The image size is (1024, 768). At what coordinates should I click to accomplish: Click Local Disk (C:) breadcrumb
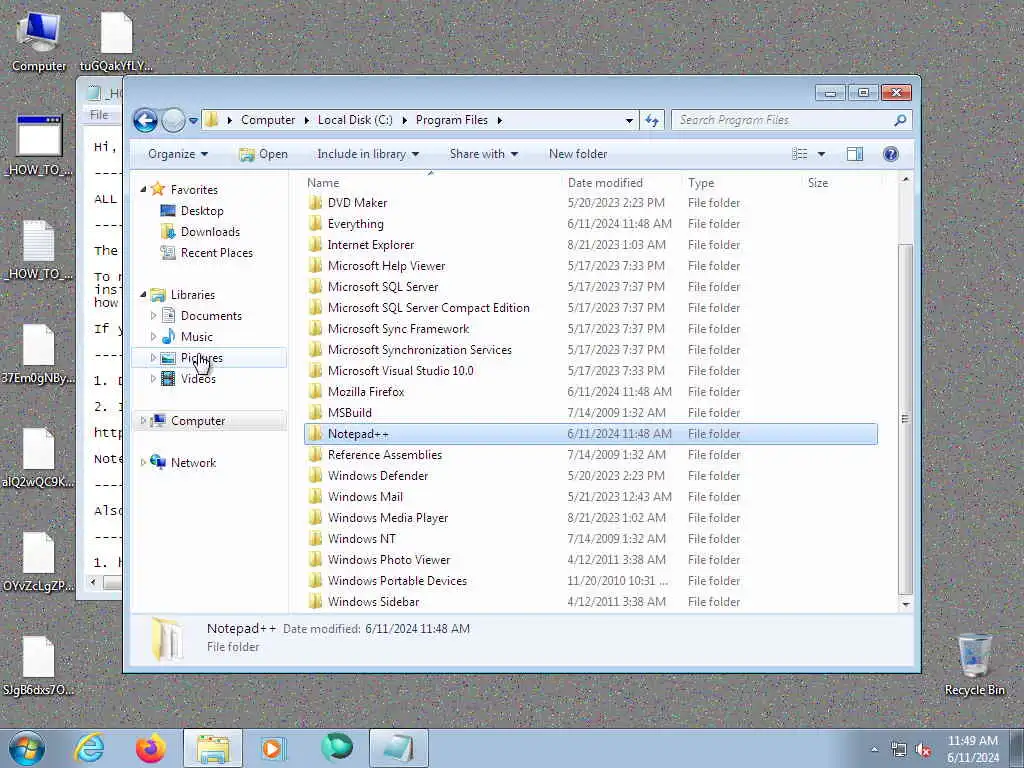click(x=355, y=120)
